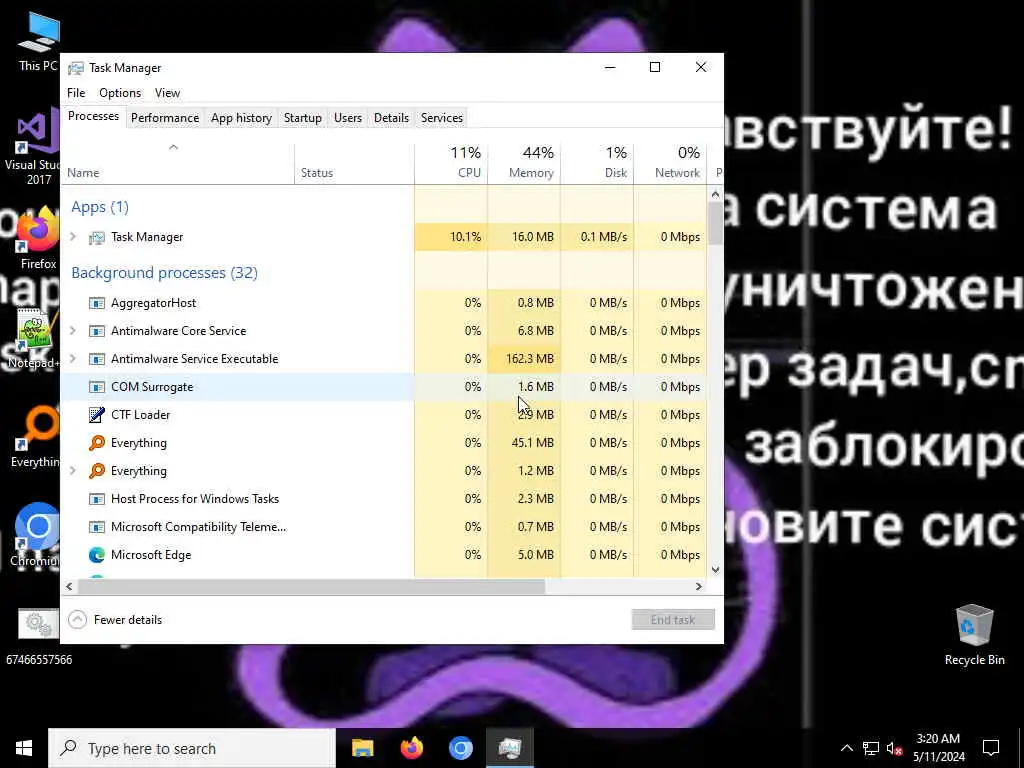Click the horizontal scrollbar thumb
The height and width of the screenshot is (768, 1024).
pyautogui.click(x=311, y=586)
